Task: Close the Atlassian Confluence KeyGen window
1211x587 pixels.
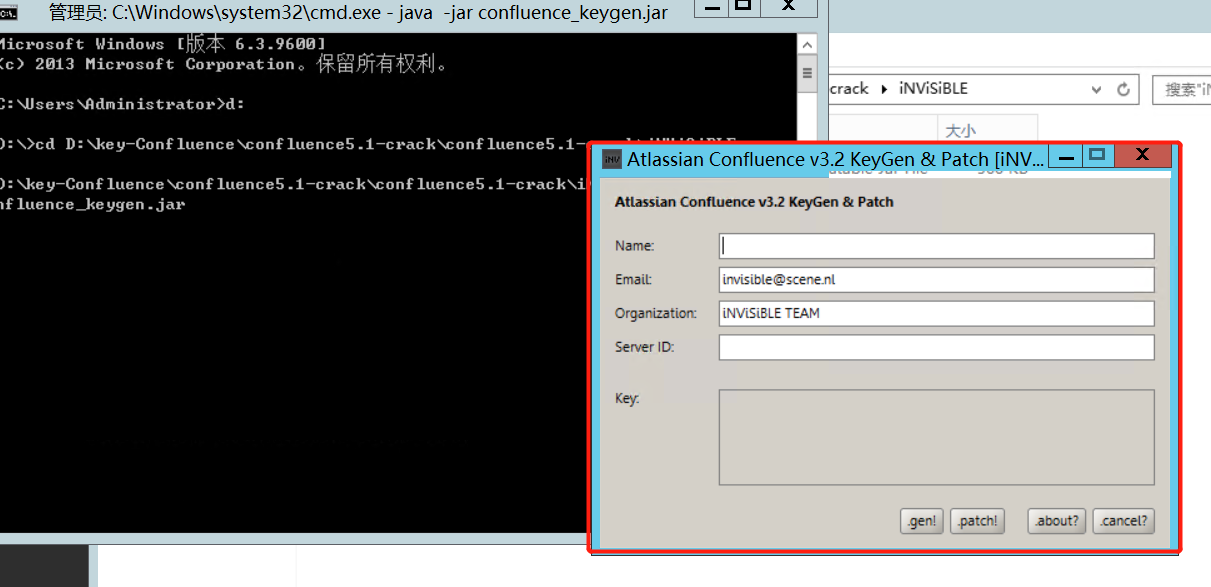Action: (x=1142, y=156)
